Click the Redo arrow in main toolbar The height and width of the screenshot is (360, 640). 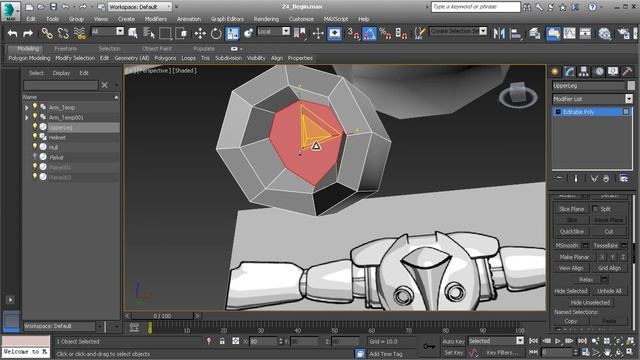28,33
